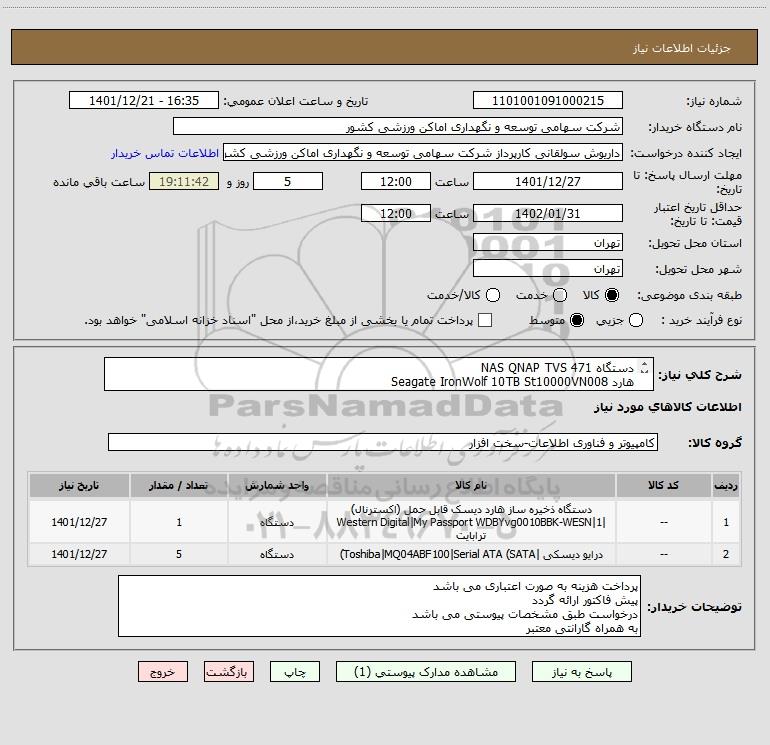
Task: Click the buyer organization name field
Action: 398,127
